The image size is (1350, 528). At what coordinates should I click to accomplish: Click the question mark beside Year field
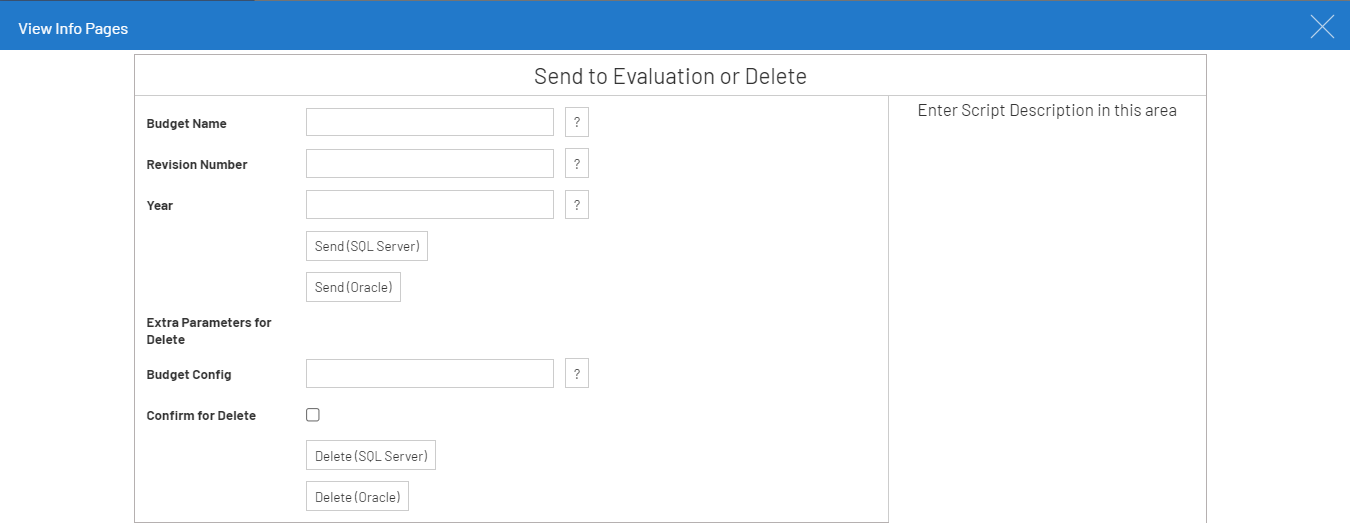pos(577,205)
